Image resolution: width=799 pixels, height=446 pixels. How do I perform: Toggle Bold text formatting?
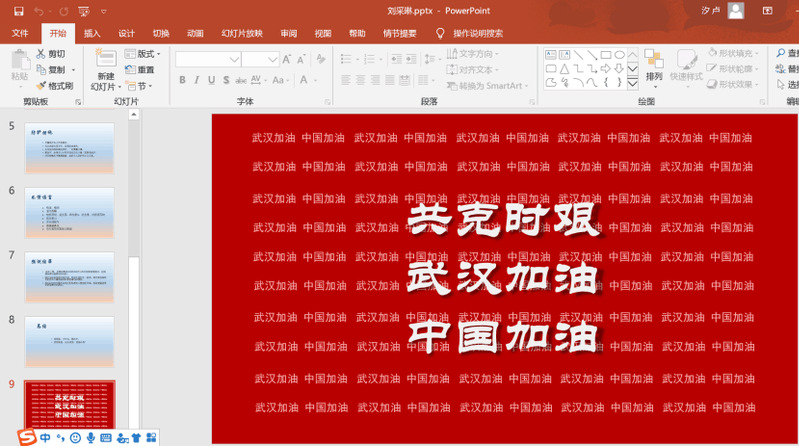[x=182, y=81]
